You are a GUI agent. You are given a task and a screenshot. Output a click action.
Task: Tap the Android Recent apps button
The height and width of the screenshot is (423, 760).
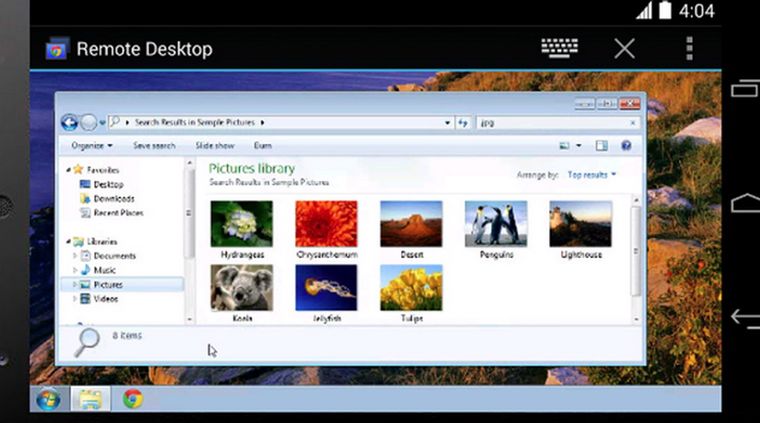(x=745, y=88)
